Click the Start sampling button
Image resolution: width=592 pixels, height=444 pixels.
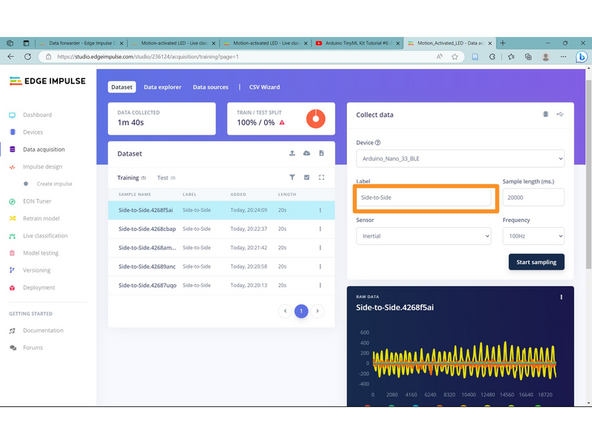click(x=536, y=262)
